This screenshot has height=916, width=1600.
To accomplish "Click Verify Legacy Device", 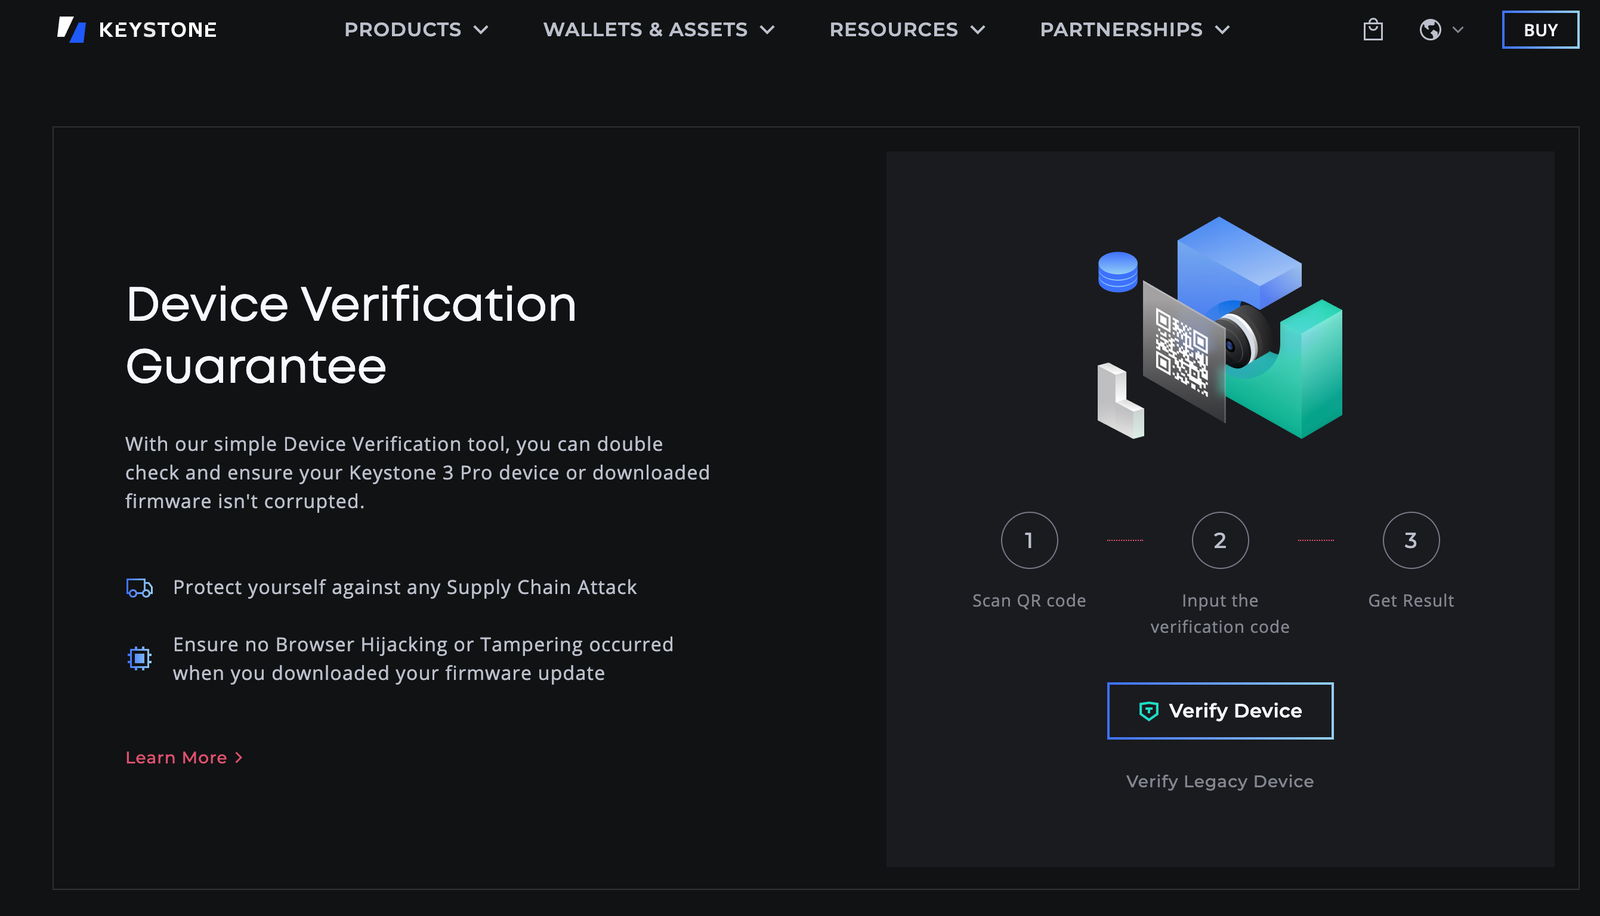I will click(x=1220, y=781).
